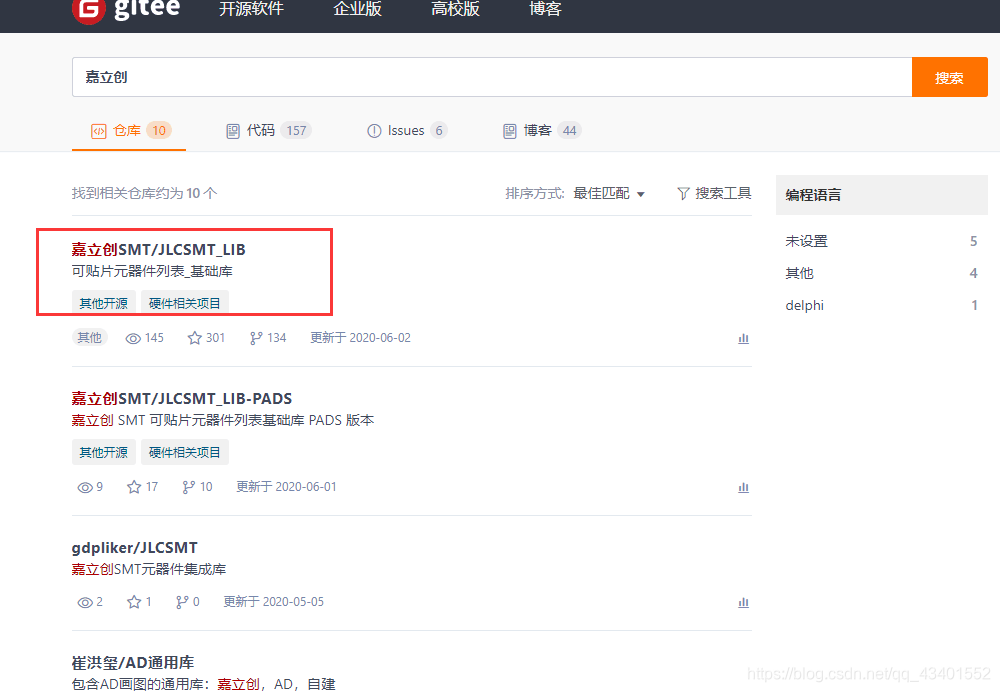Click 其他开源 tag under JLCSMT_LIB
Screen dimensions: 1000x692
pyautogui.click(x=103, y=303)
